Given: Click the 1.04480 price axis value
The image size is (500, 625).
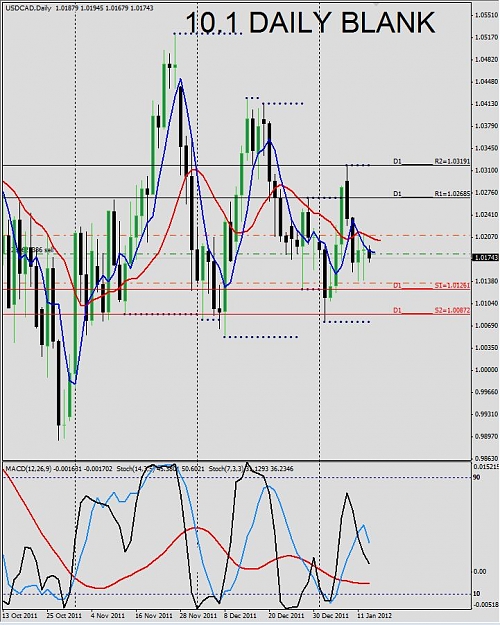Looking at the screenshot, I should point(486,82).
